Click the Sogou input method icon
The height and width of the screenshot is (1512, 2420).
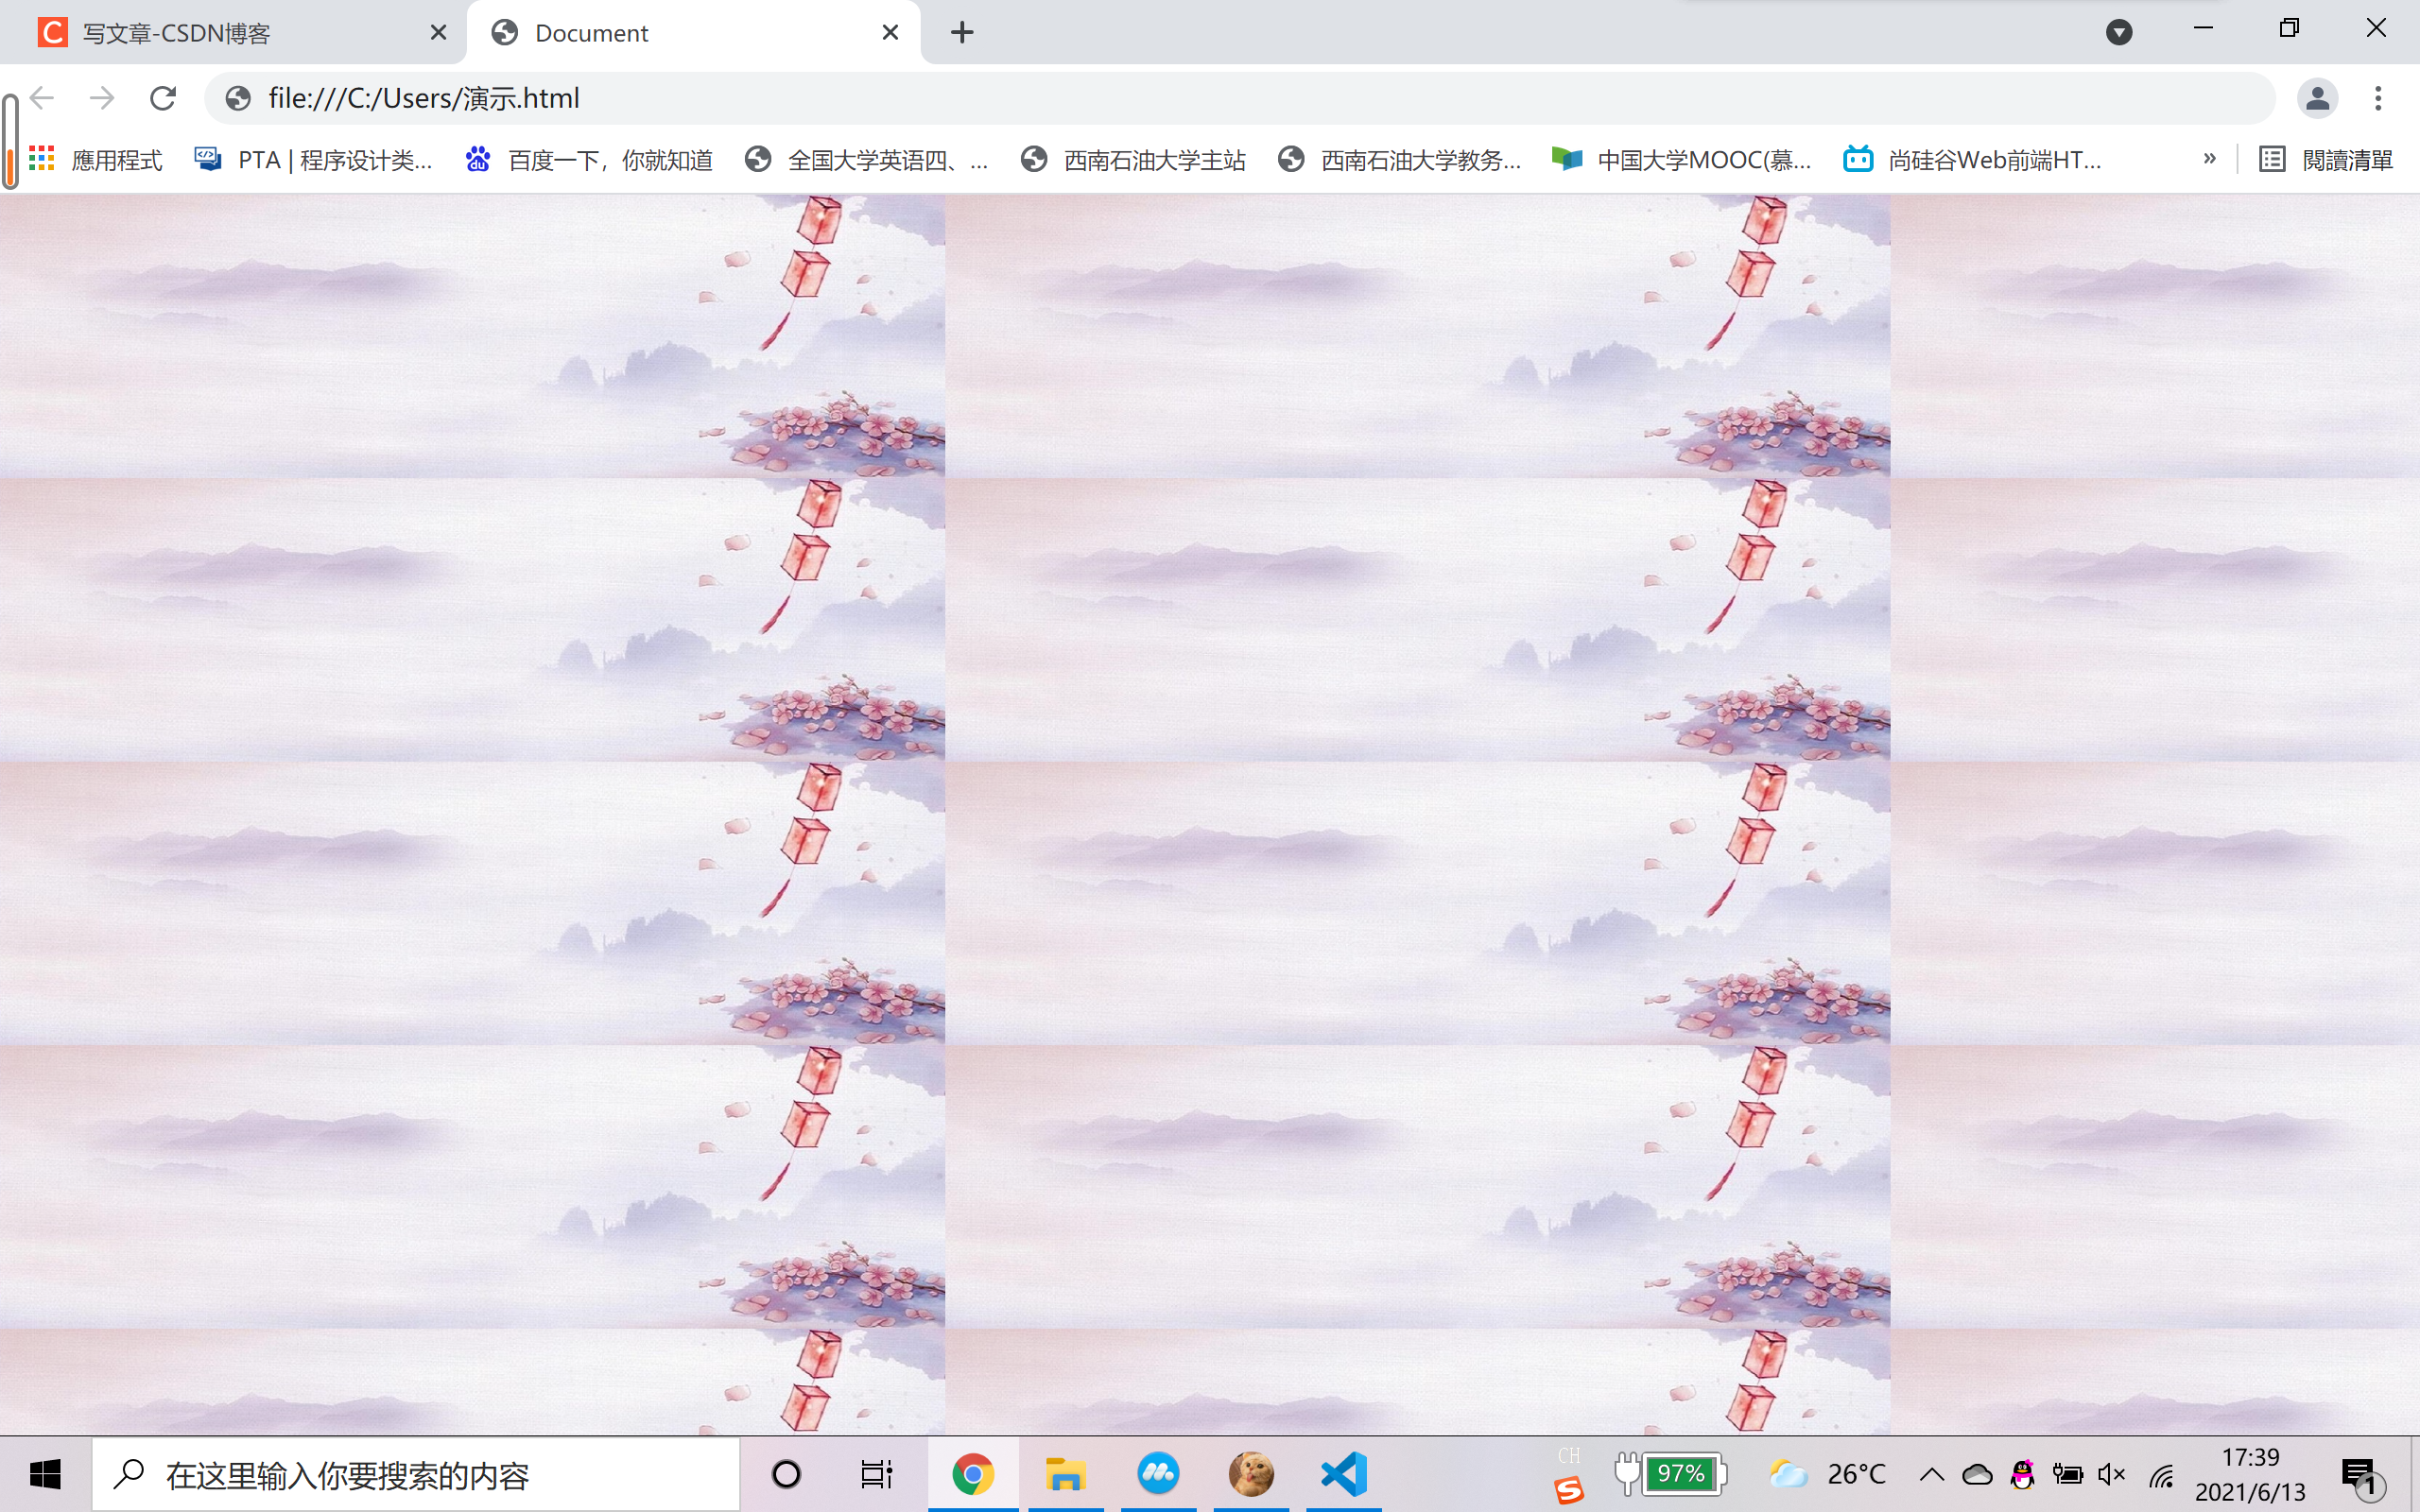pos(1569,1490)
